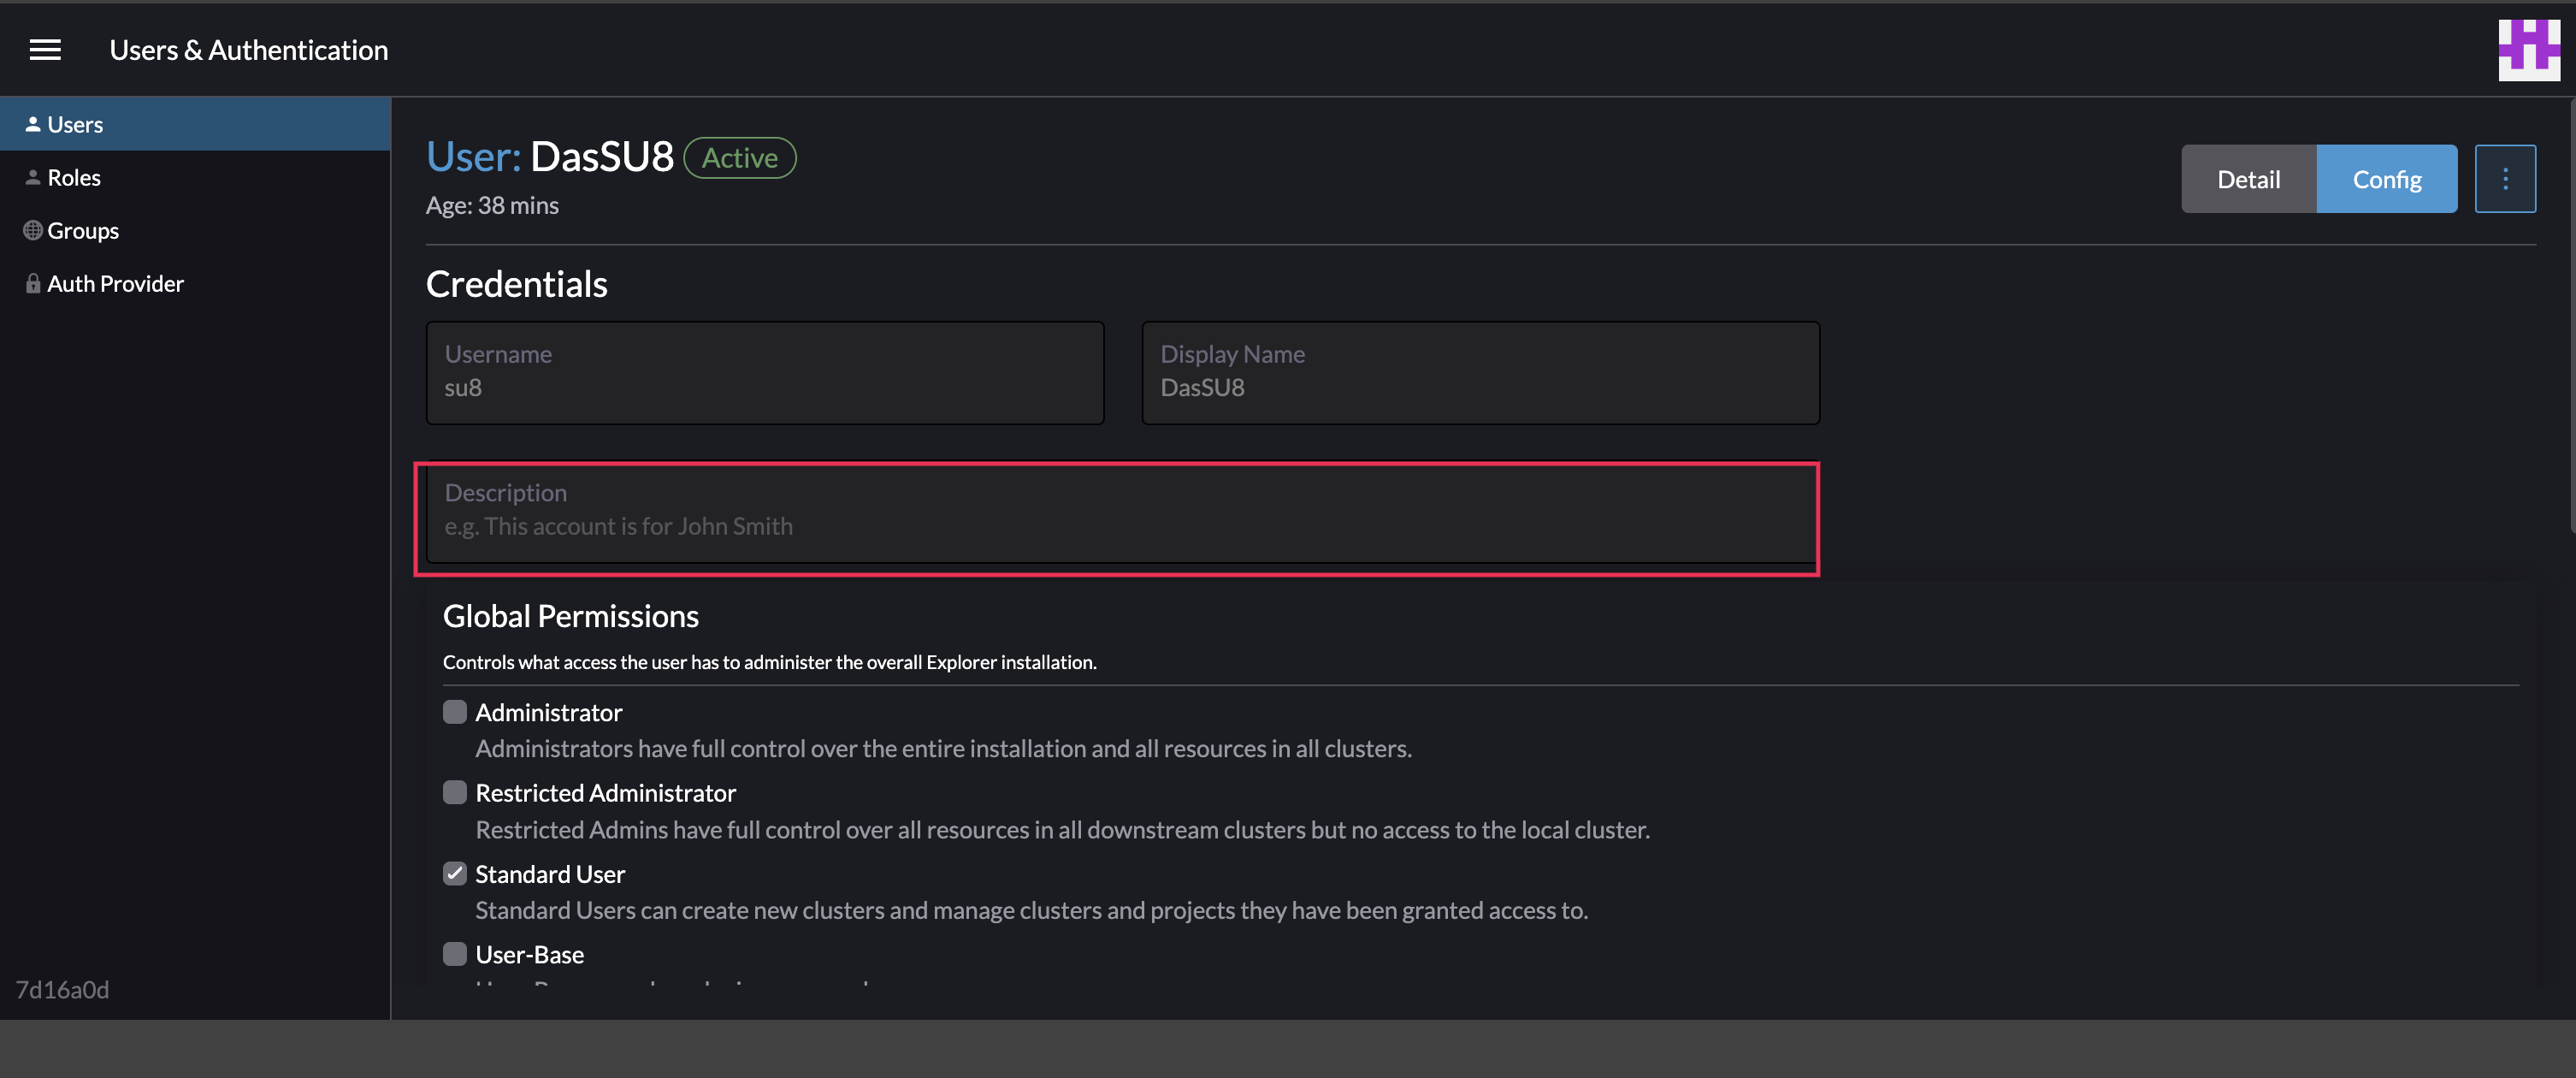The image size is (2576, 1078).
Task: Check the Restricted Administrator option
Action: point(455,791)
